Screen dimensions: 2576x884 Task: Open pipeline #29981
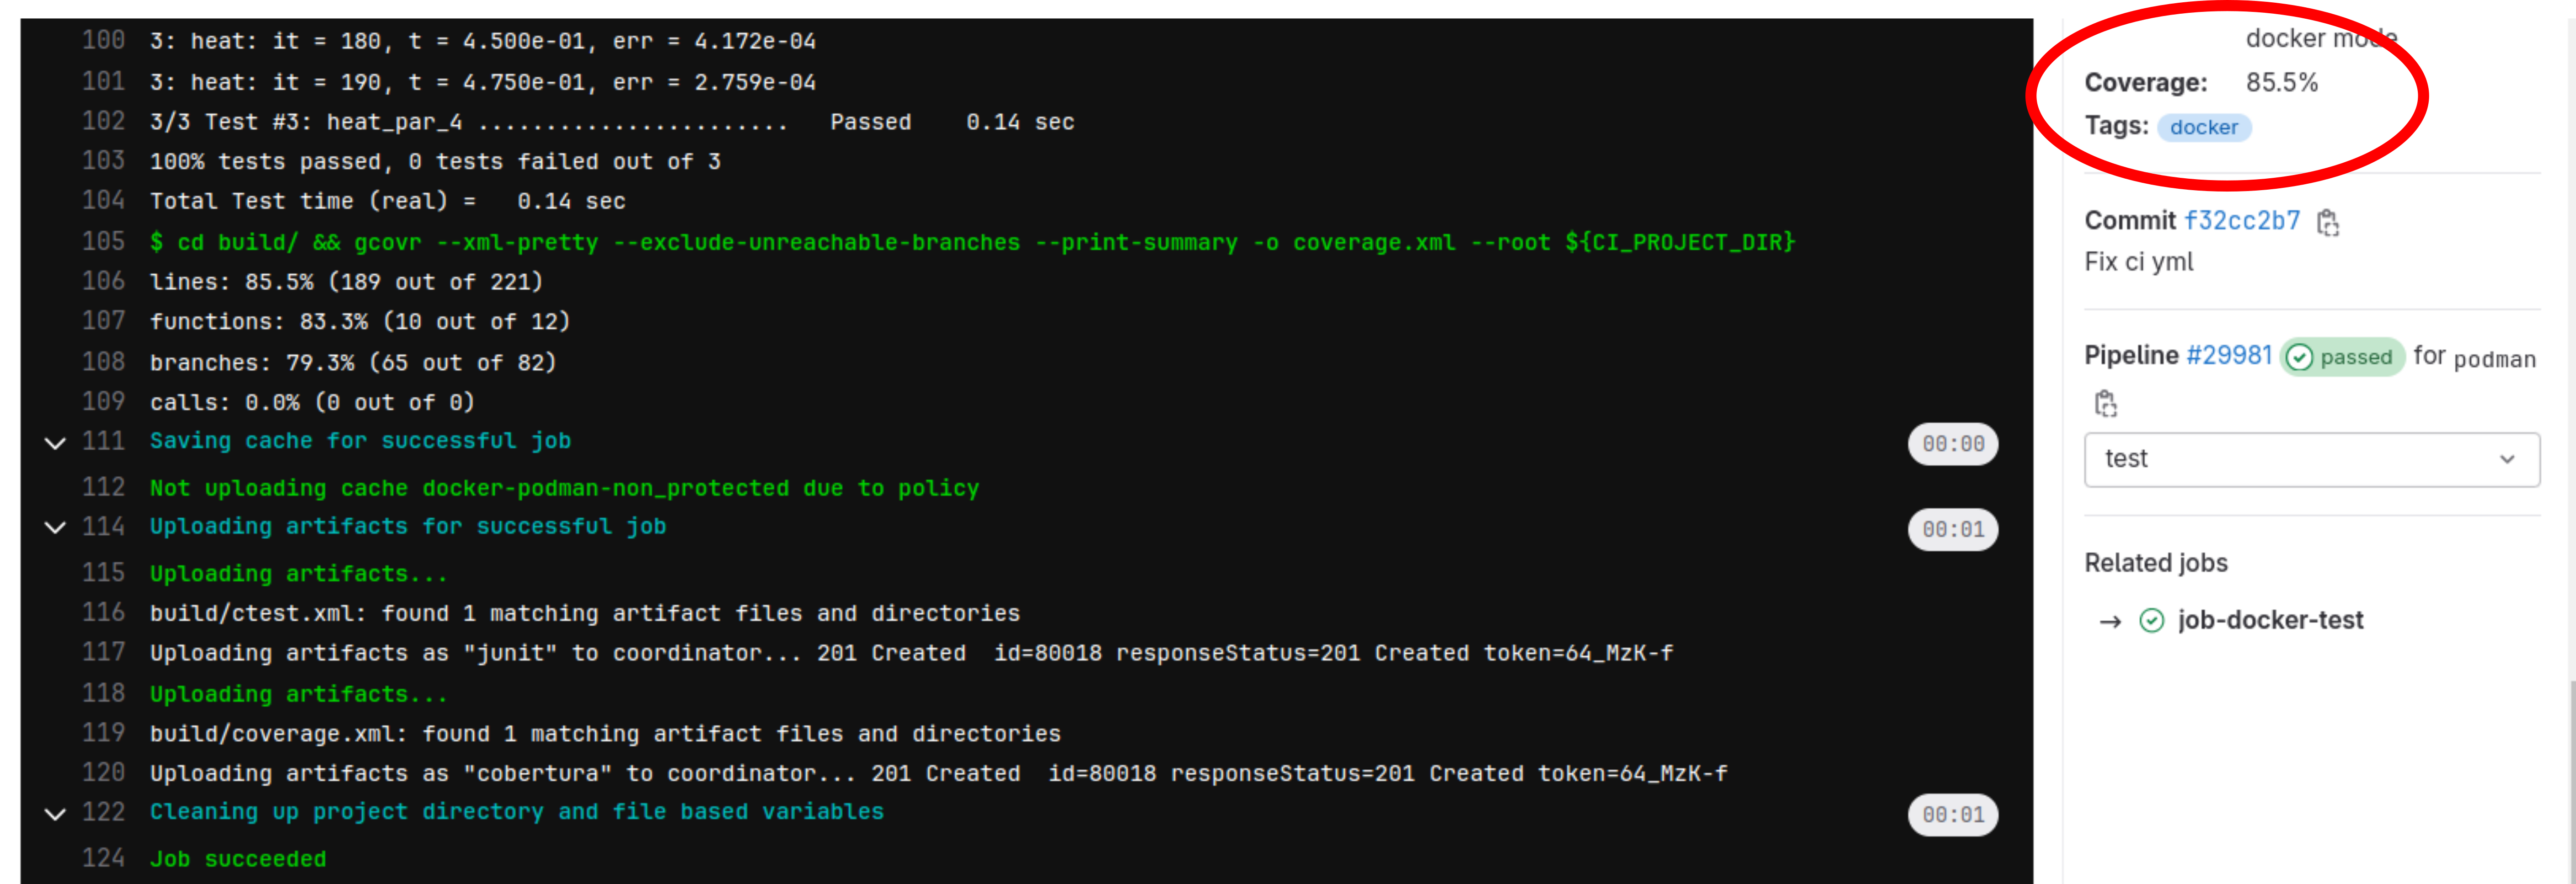pyautogui.click(x=2228, y=356)
